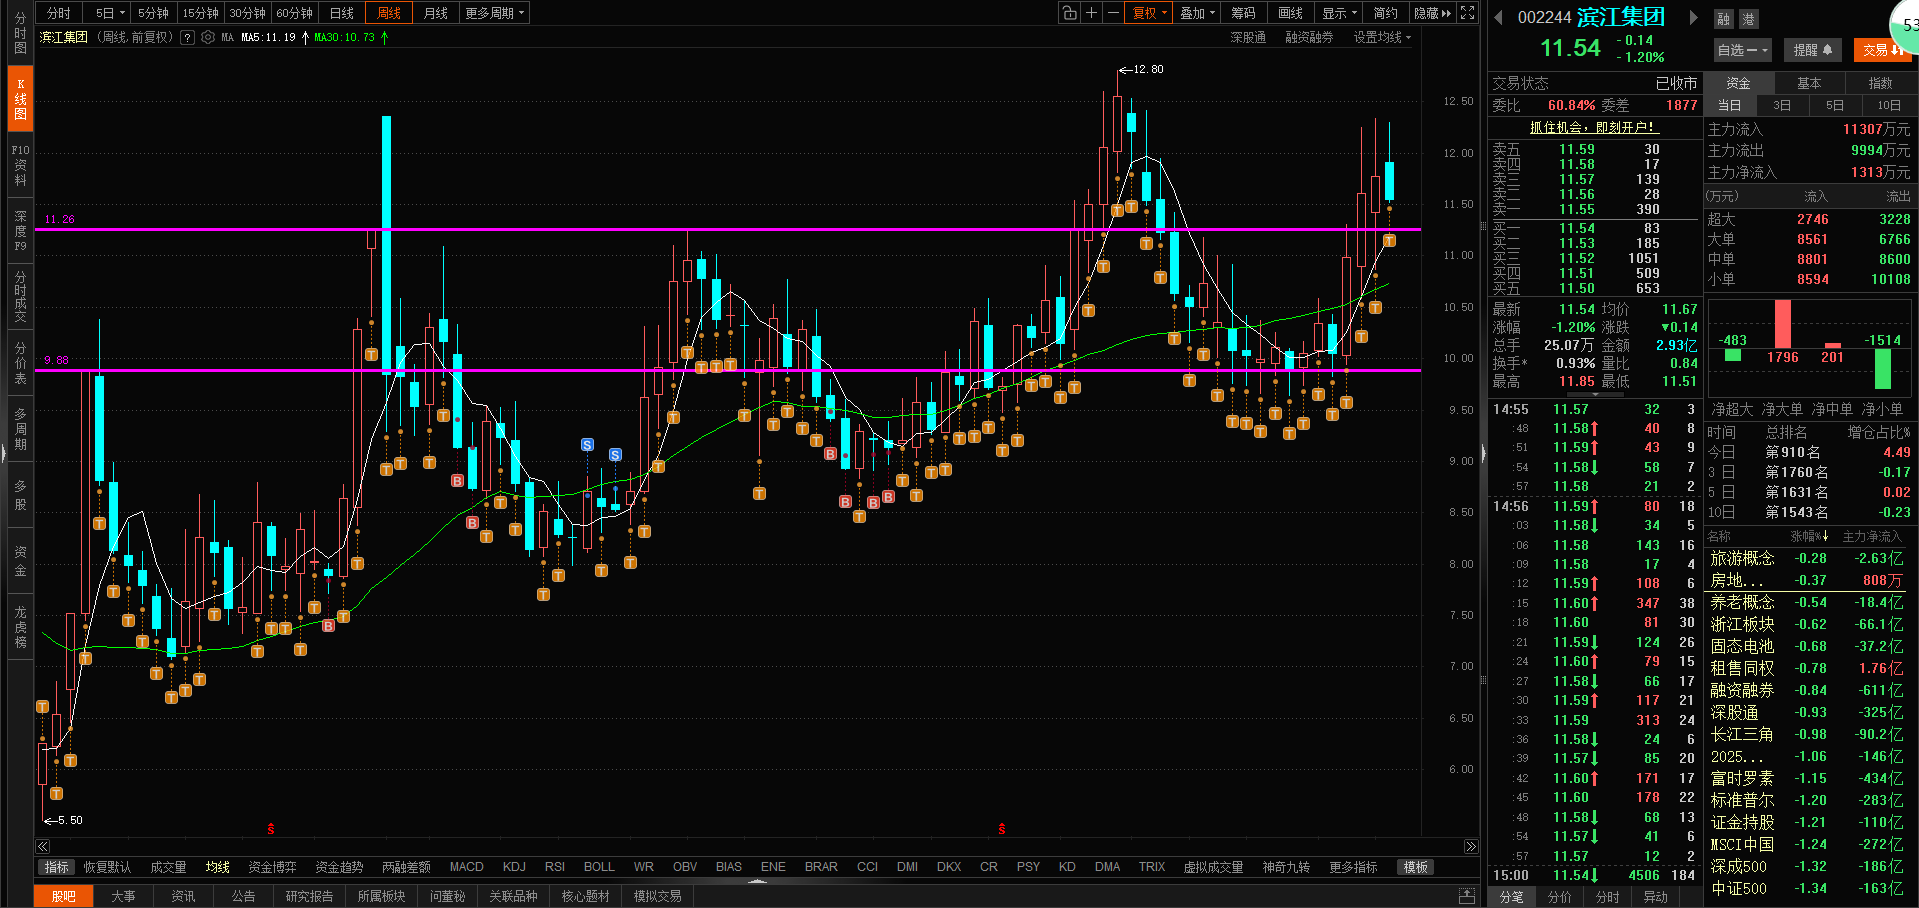Set a price alert with 提醒 bell

click(x=1812, y=50)
